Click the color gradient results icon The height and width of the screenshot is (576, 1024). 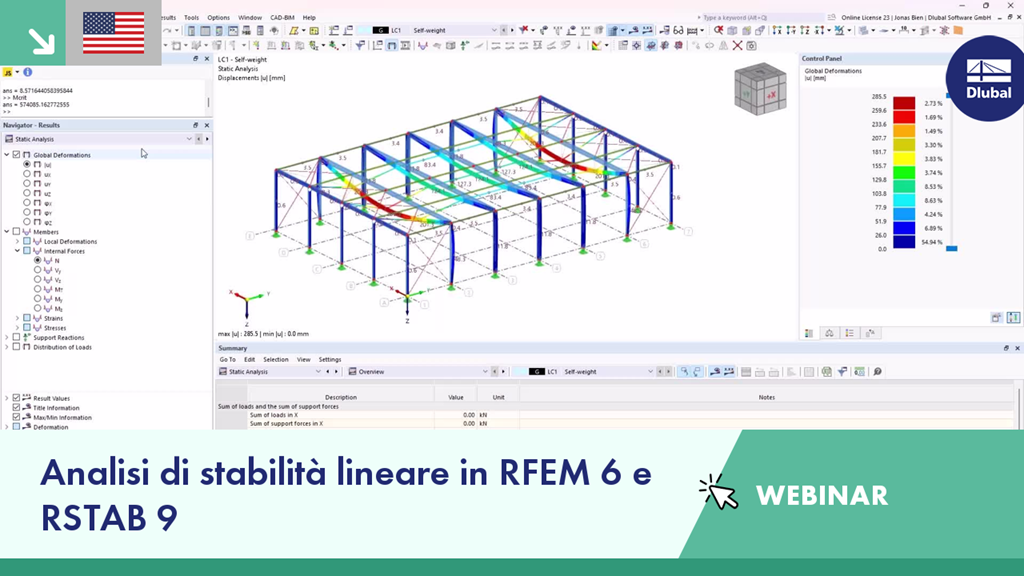pos(596,46)
